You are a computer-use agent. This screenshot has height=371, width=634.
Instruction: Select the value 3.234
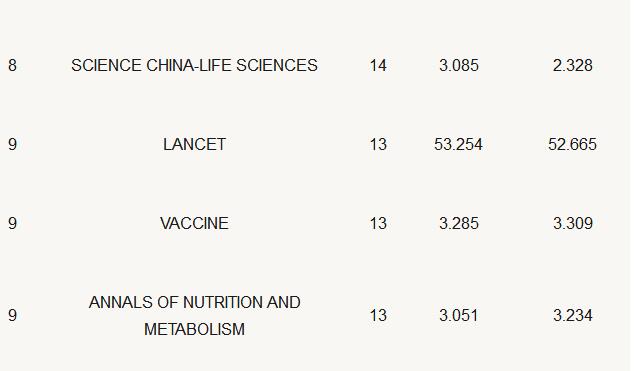[x=573, y=315]
